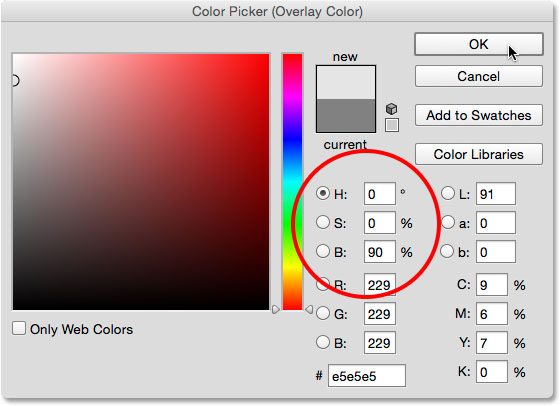Click the web-safe color square below cube
This screenshot has width=560, height=406.
click(392, 125)
